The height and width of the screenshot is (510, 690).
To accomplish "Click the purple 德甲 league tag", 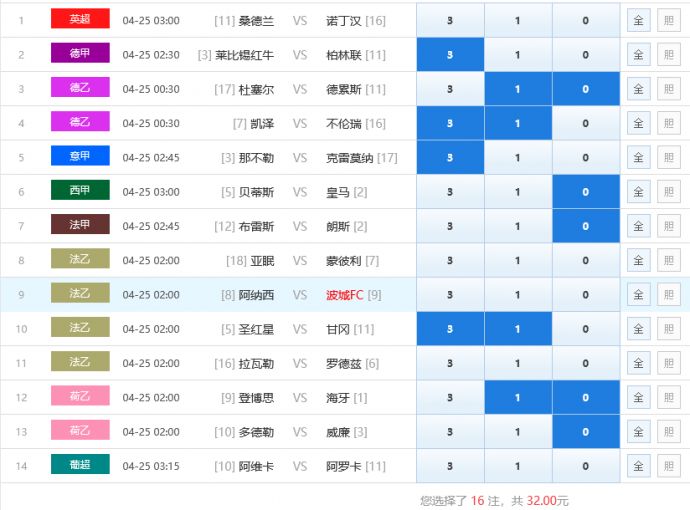I will tap(80, 54).
